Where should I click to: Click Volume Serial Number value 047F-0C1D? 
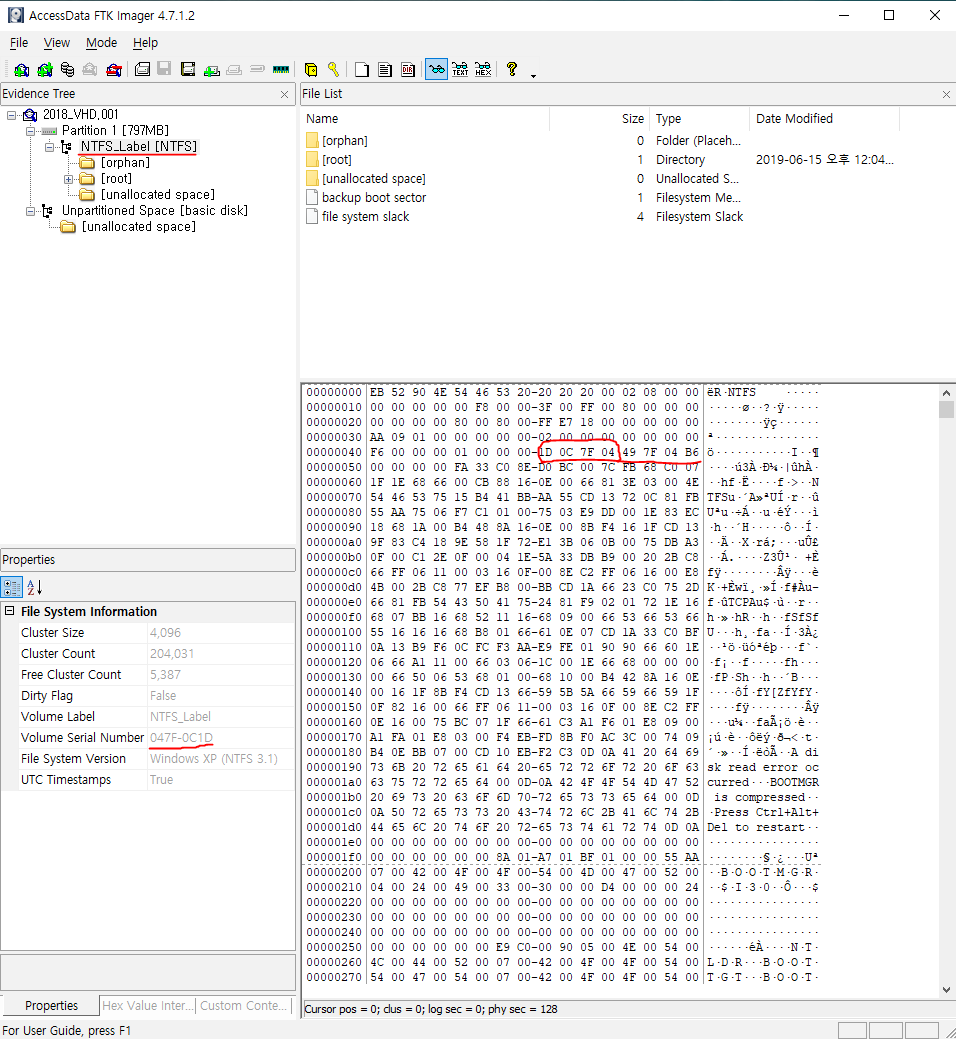click(x=181, y=738)
